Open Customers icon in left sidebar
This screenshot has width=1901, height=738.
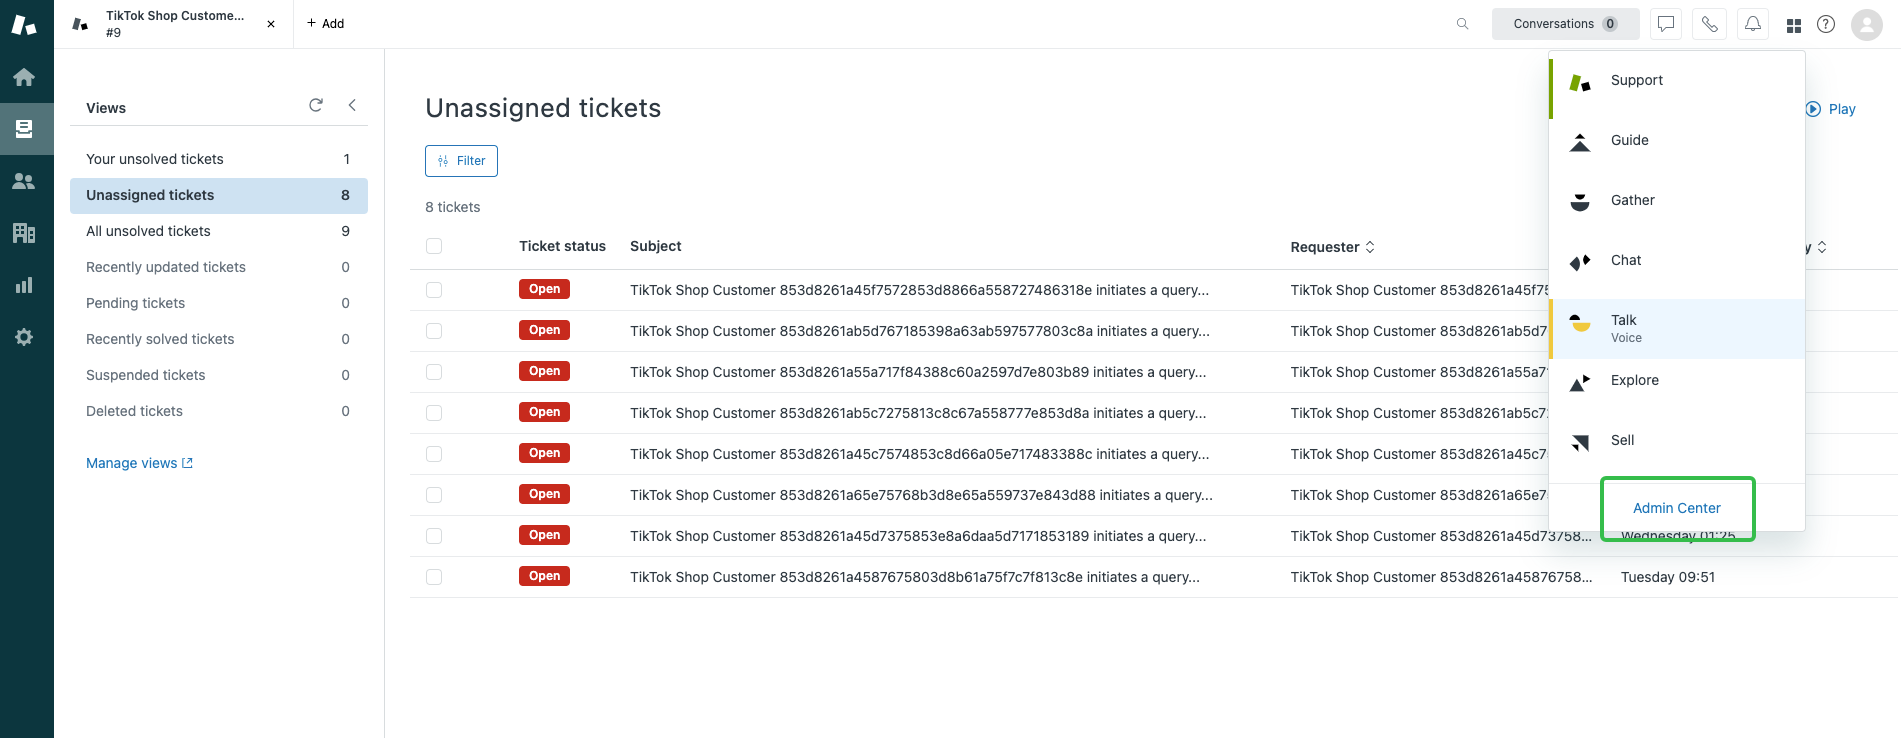click(24, 181)
